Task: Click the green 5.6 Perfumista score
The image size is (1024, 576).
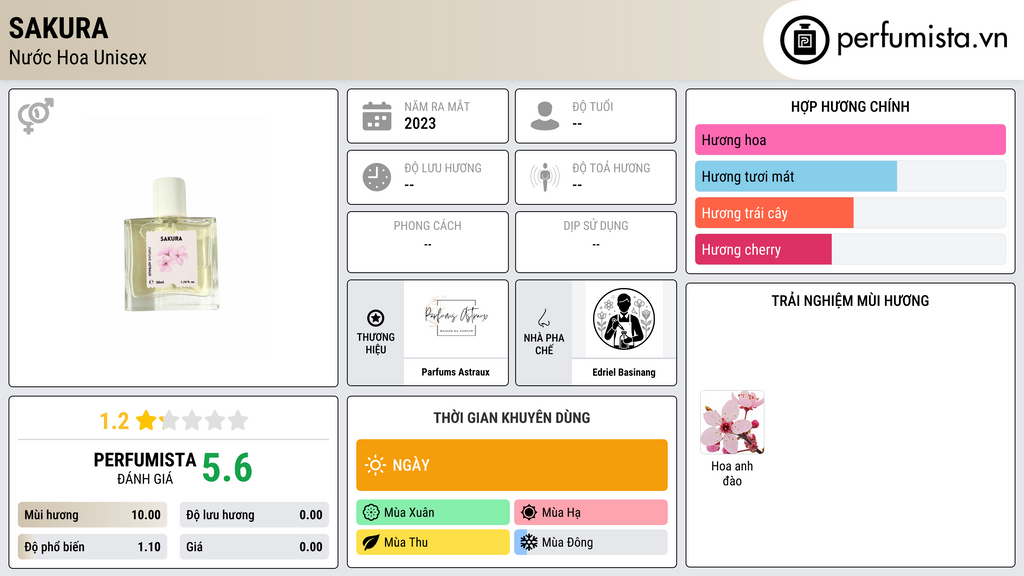Action: click(x=227, y=468)
